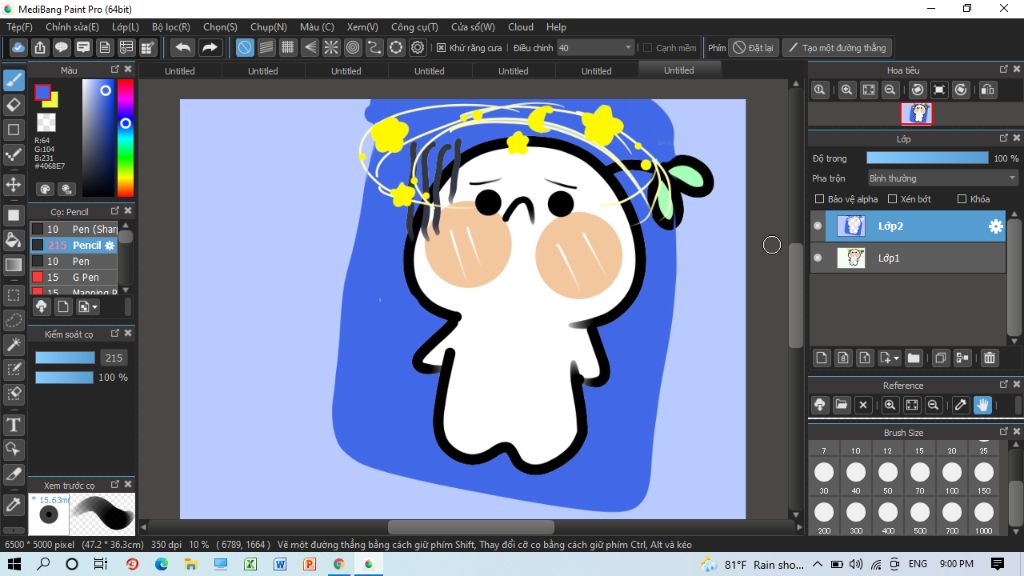
Task: Click the Undo arrow in the toolbar
Action: click(x=184, y=48)
